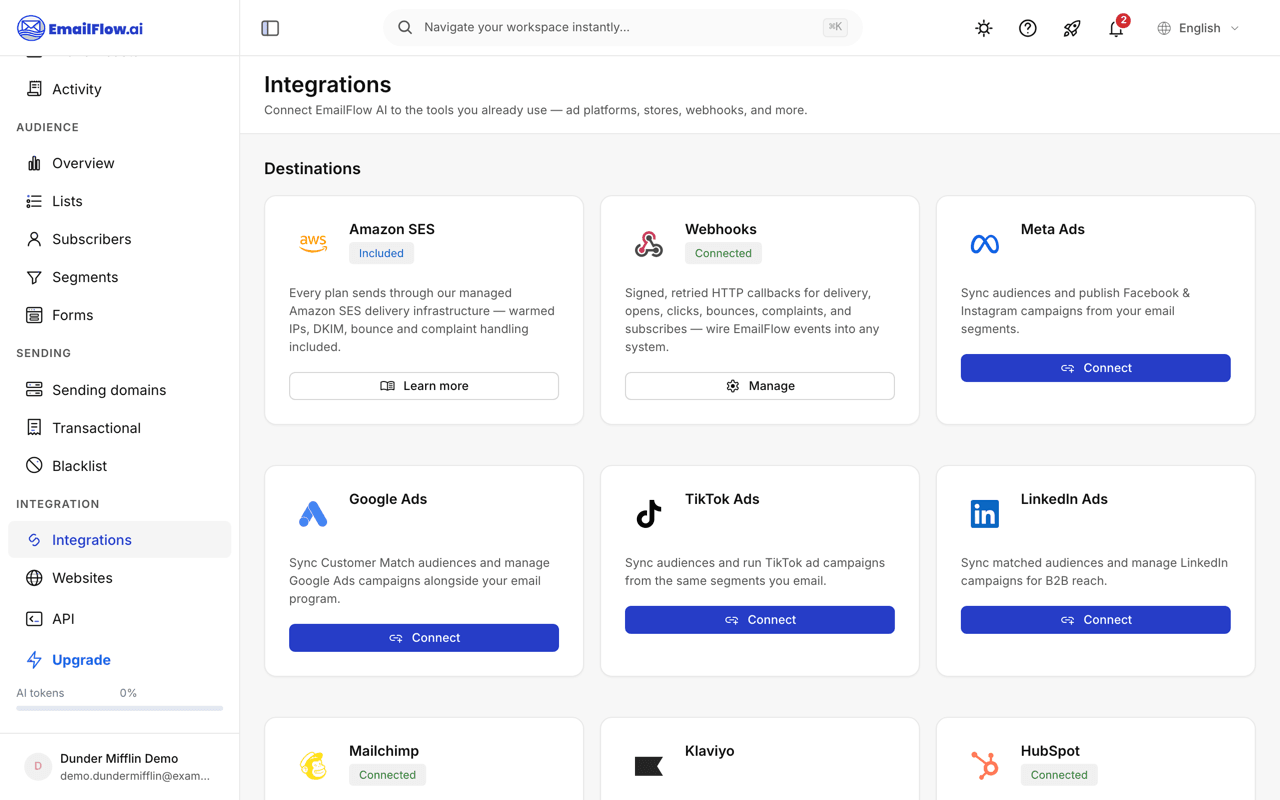Click the Blacklist ban icon

pyautogui.click(x=34, y=466)
